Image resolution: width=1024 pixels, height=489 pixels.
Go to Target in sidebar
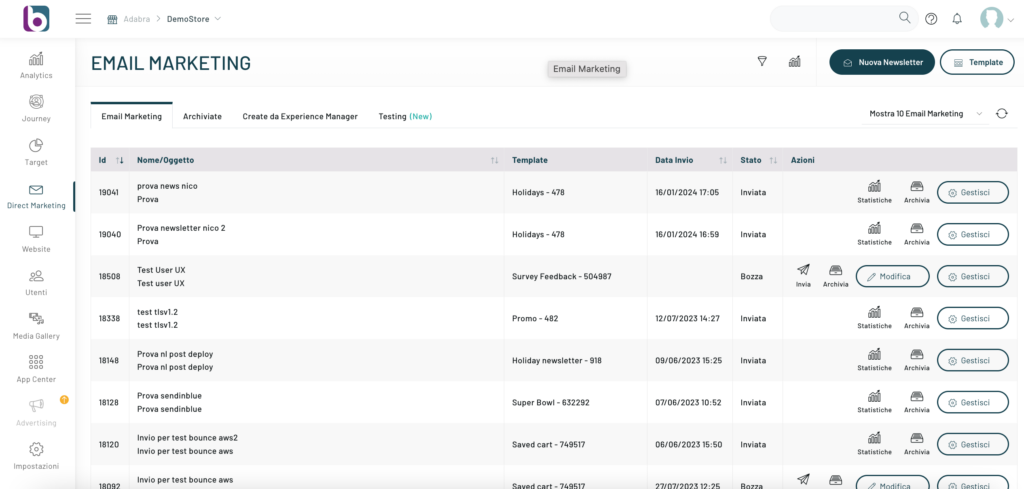pyautogui.click(x=36, y=151)
